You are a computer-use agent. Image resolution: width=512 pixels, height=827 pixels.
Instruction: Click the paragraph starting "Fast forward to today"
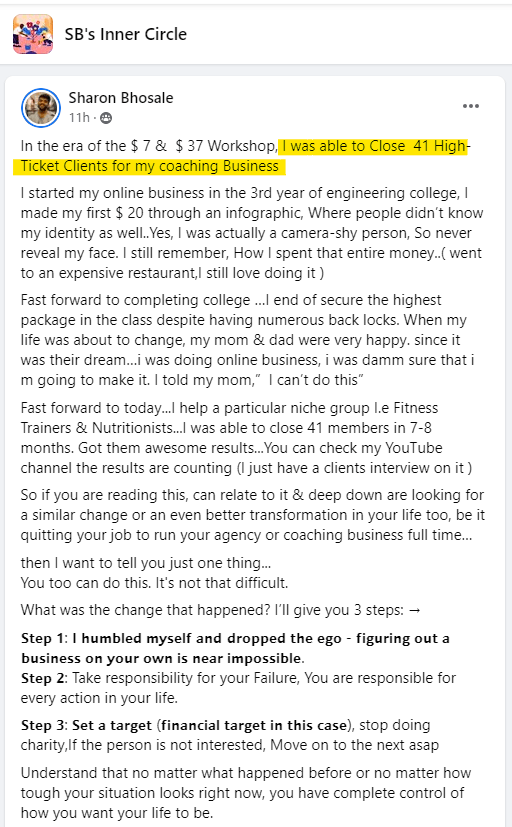click(246, 438)
